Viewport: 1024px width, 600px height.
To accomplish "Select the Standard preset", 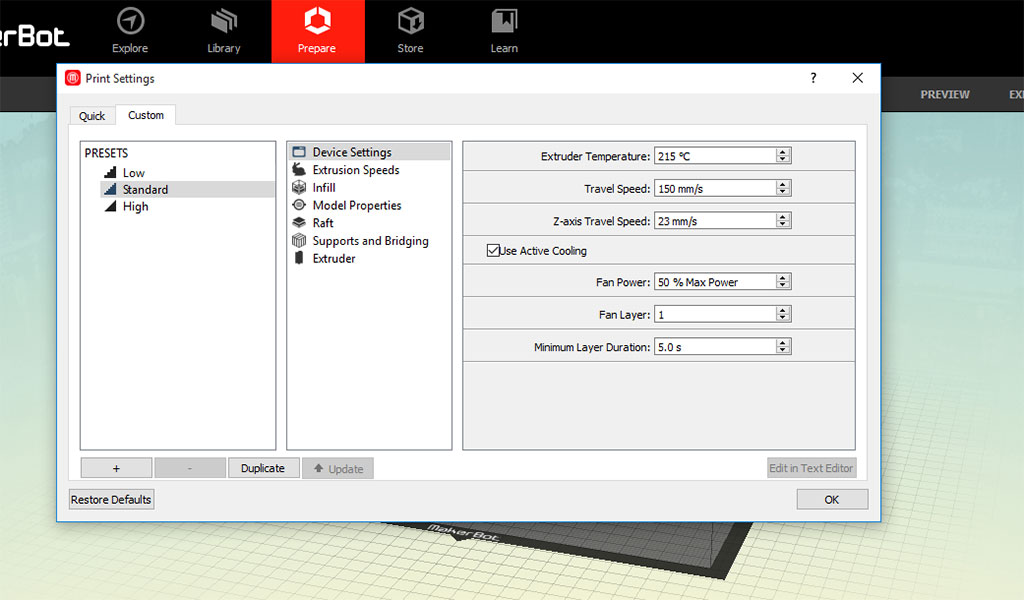I will click(187, 189).
